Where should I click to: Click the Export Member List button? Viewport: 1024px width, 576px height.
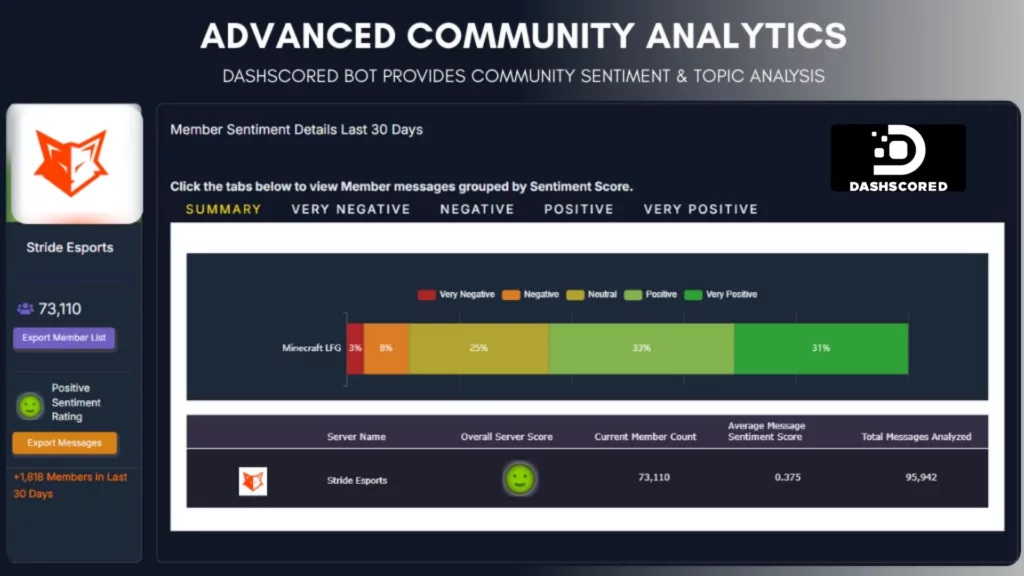click(x=64, y=338)
